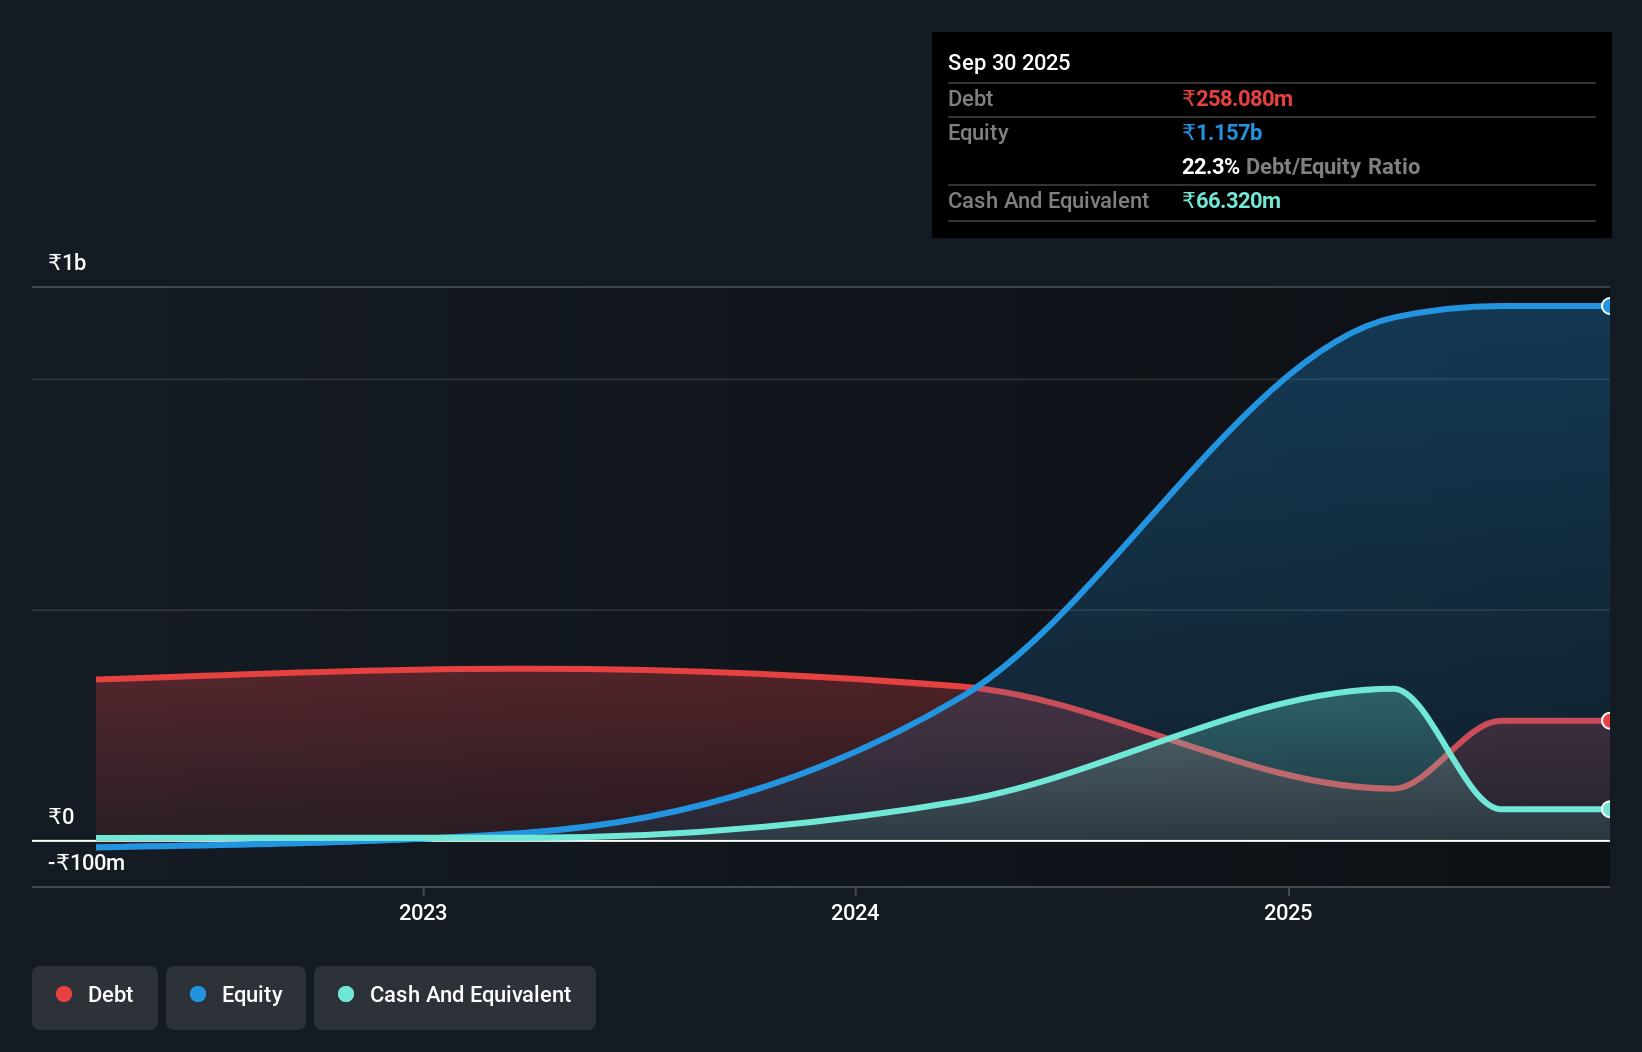This screenshot has width=1642, height=1052.
Task: Click the ₹1.157b Equity value
Action: click(x=1221, y=132)
